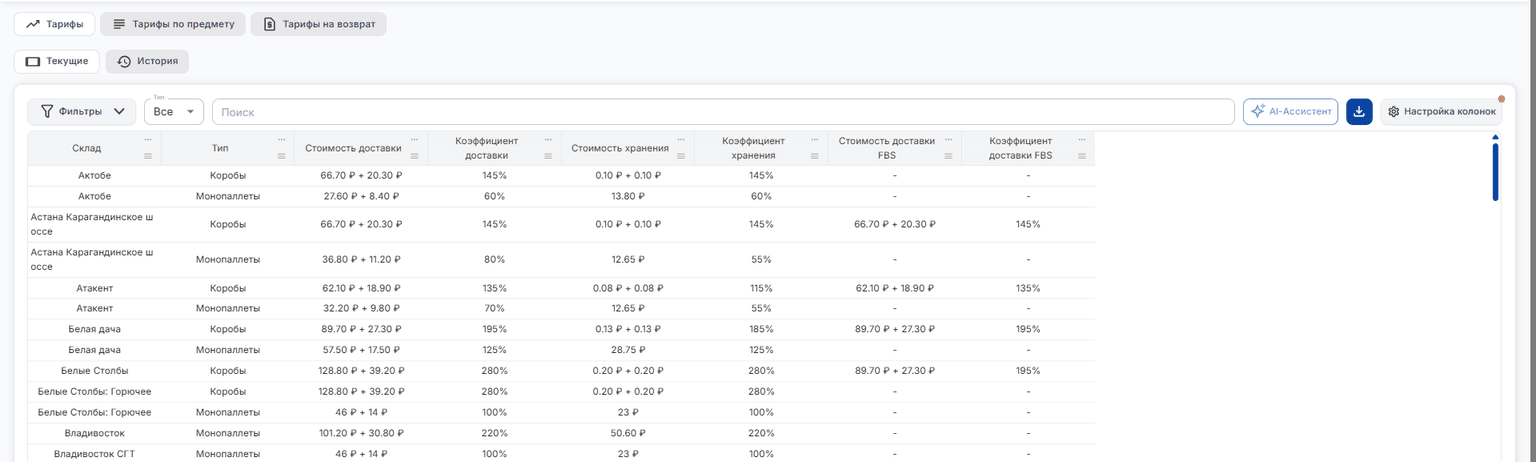Switch to the Тарифы tab
Screen dimensions: 1536x462
(55, 24)
